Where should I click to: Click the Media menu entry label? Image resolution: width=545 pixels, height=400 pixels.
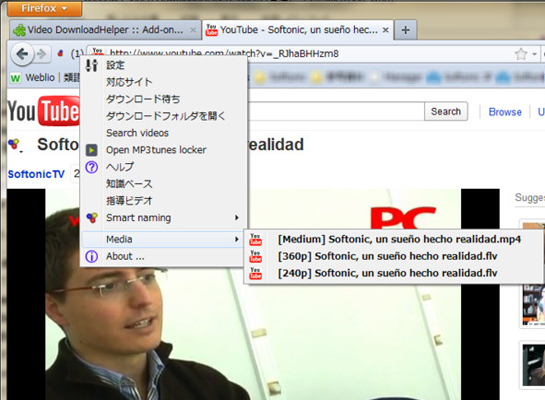click(x=119, y=239)
